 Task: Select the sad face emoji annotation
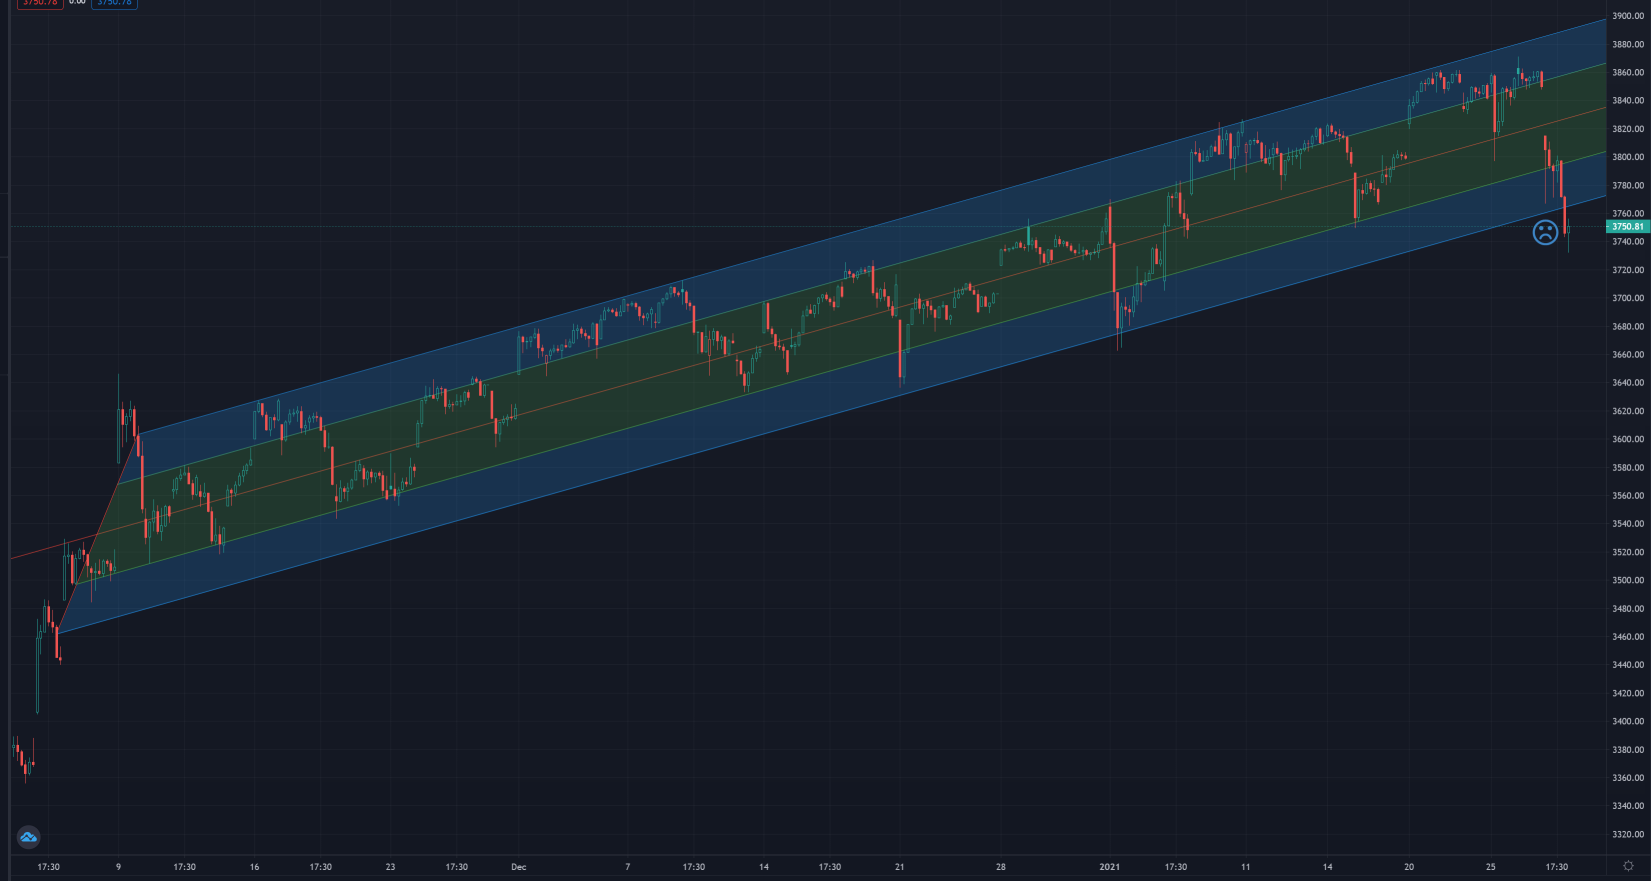click(x=1545, y=233)
